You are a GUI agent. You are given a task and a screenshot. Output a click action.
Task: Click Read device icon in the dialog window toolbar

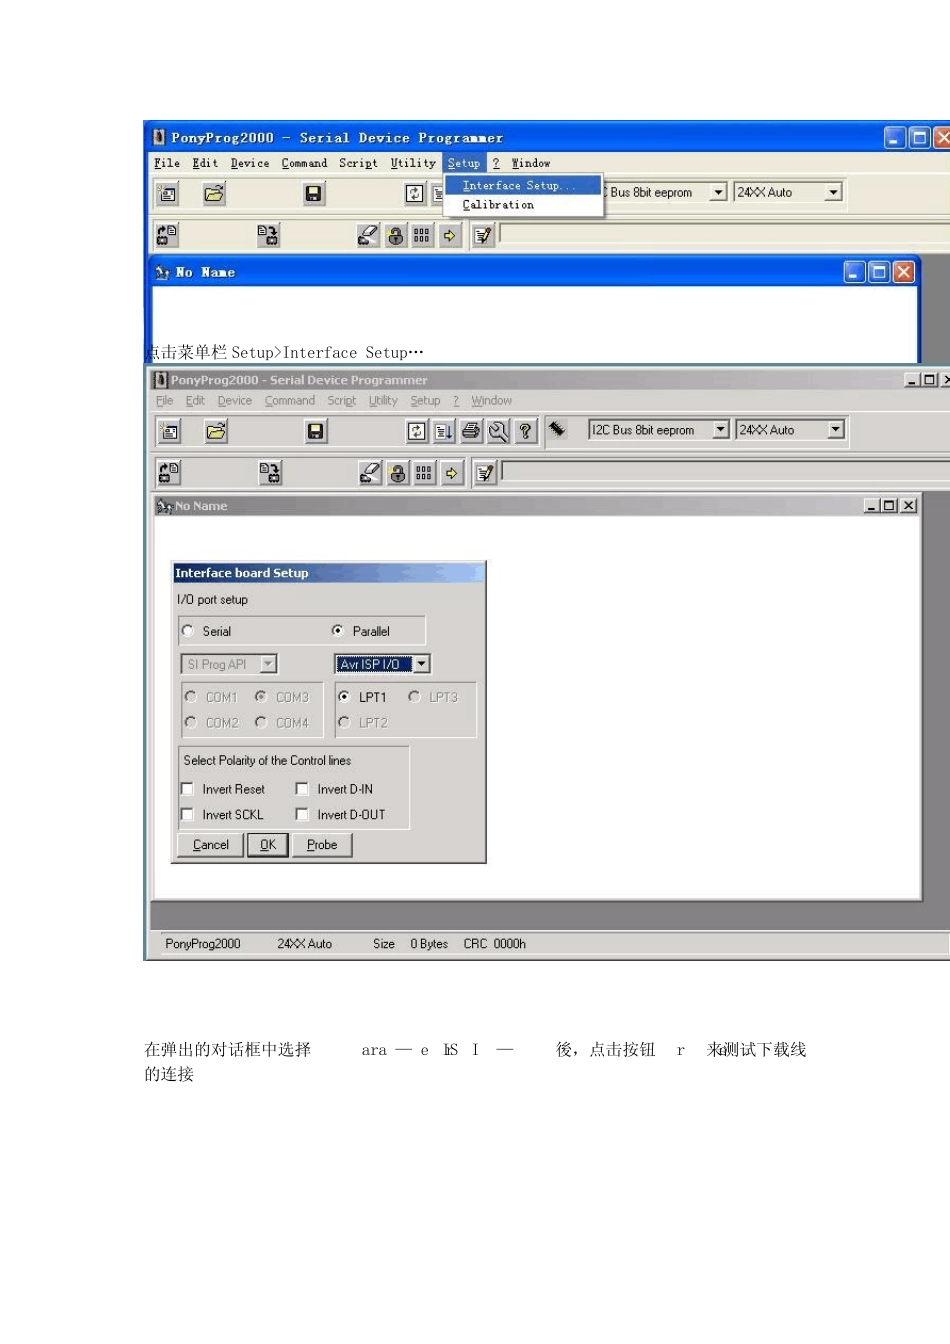coord(169,472)
